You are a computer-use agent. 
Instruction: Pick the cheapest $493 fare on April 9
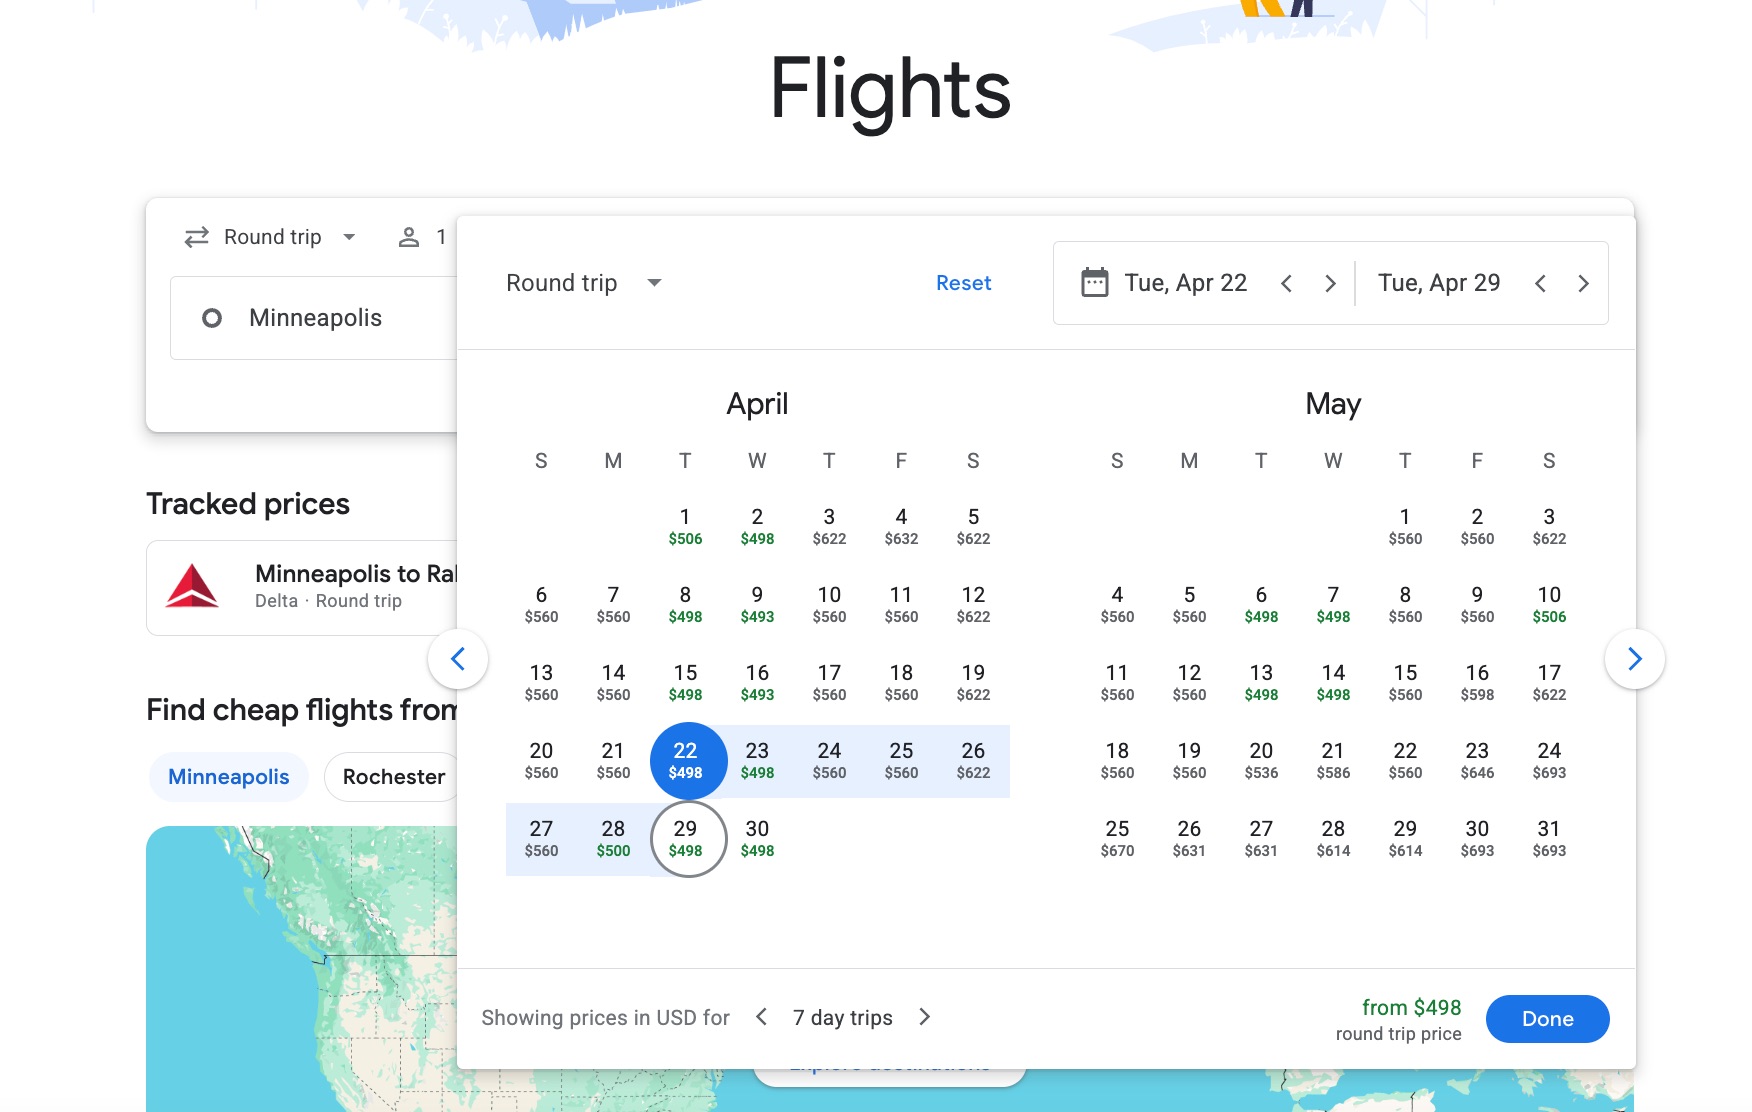coord(757,605)
